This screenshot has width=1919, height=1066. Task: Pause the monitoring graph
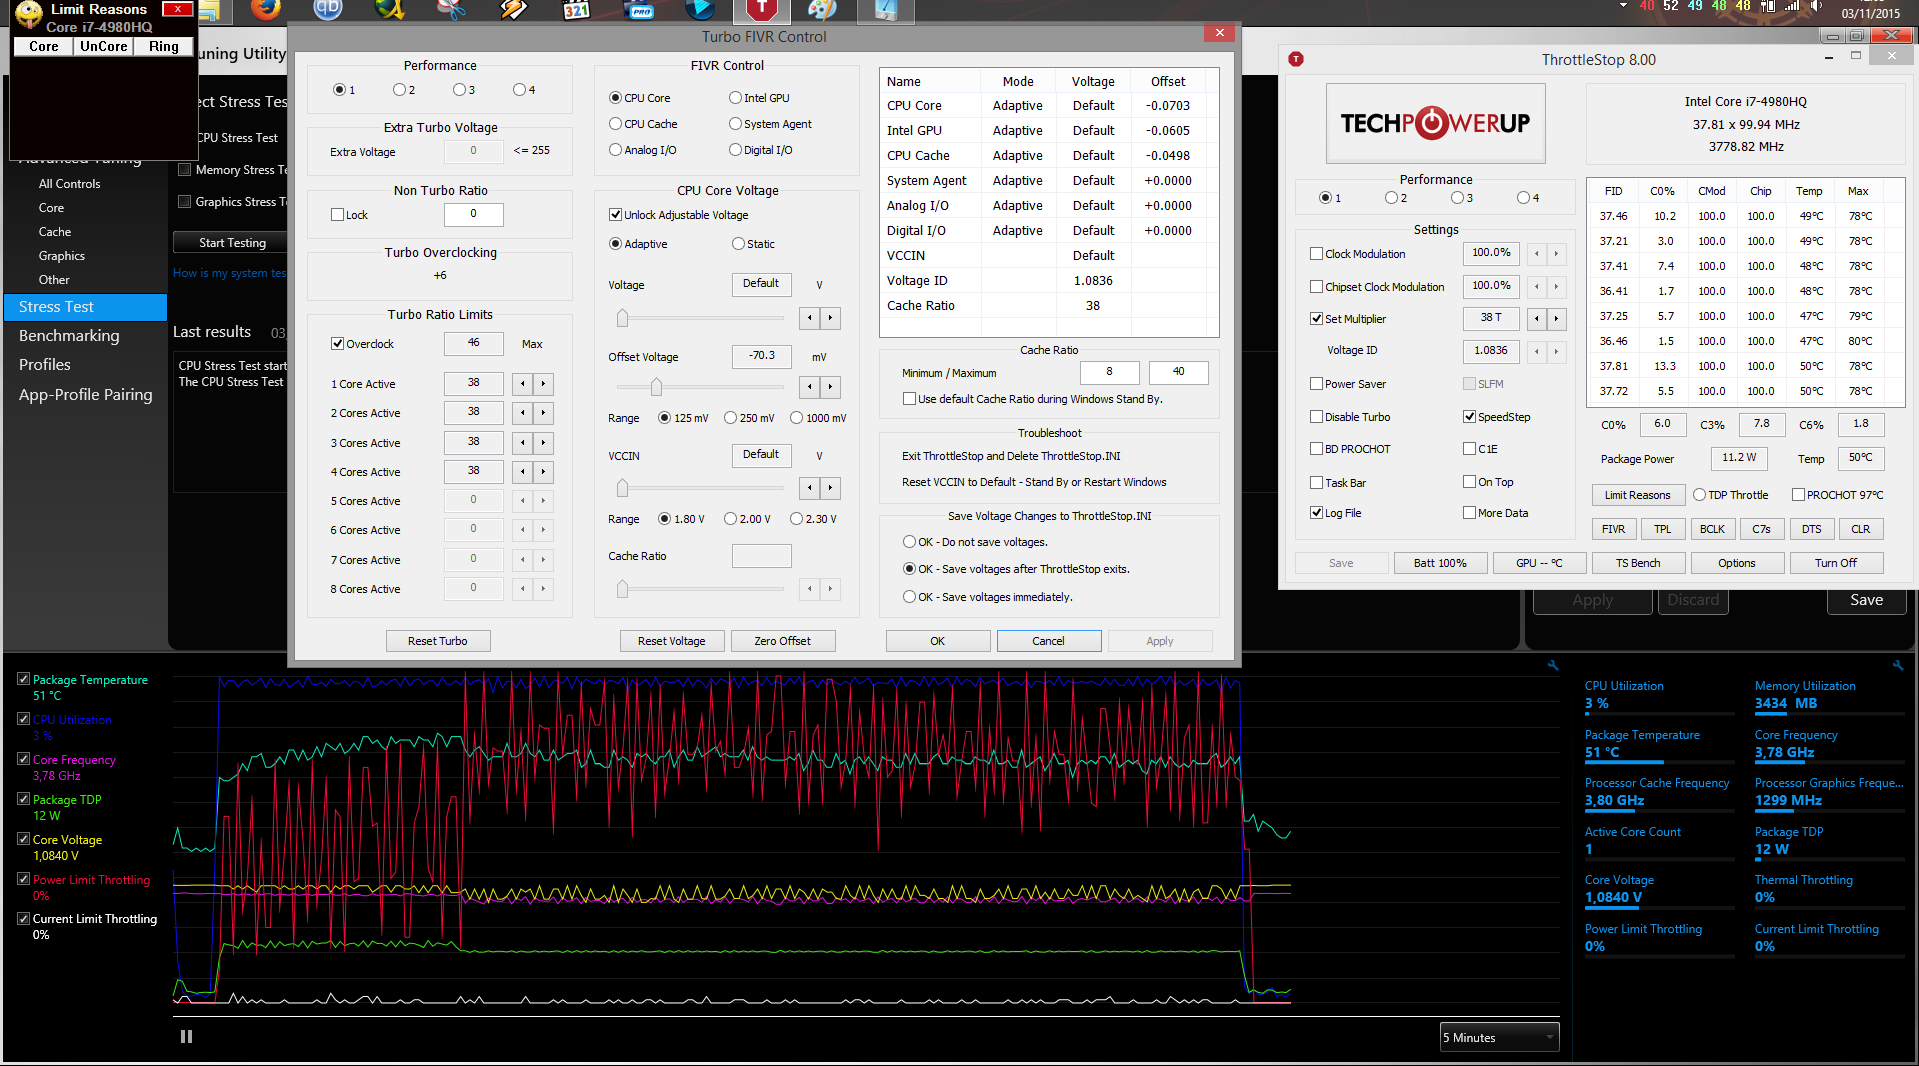pyautogui.click(x=186, y=1037)
